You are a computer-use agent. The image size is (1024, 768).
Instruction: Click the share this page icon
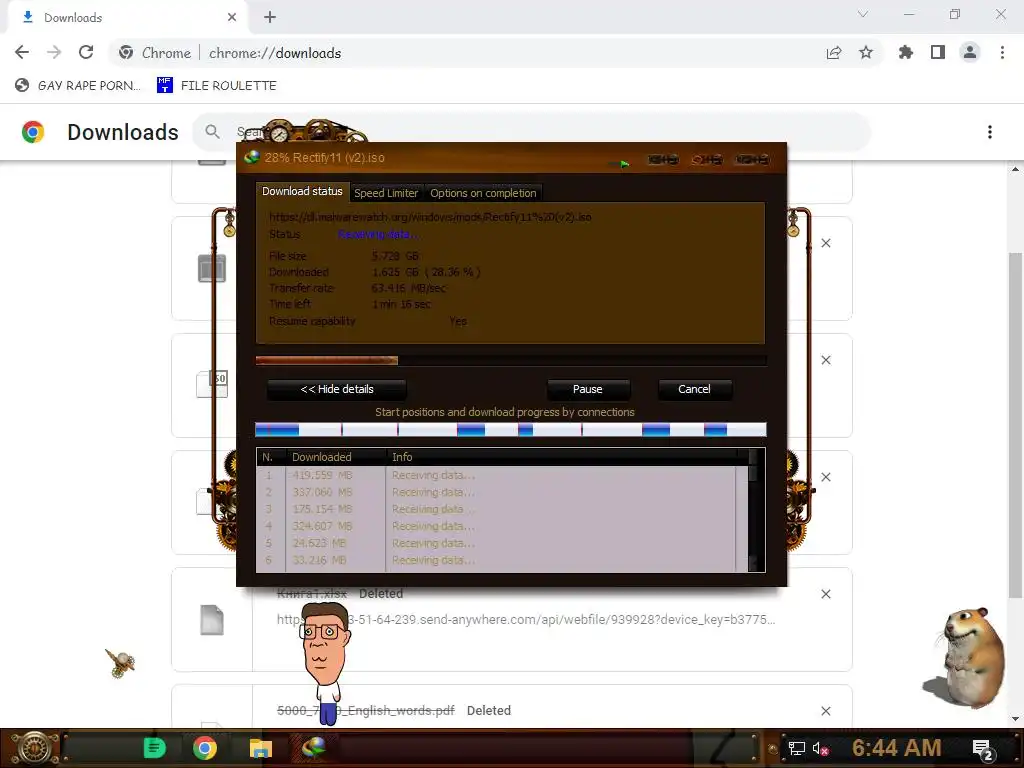tap(834, 53)
